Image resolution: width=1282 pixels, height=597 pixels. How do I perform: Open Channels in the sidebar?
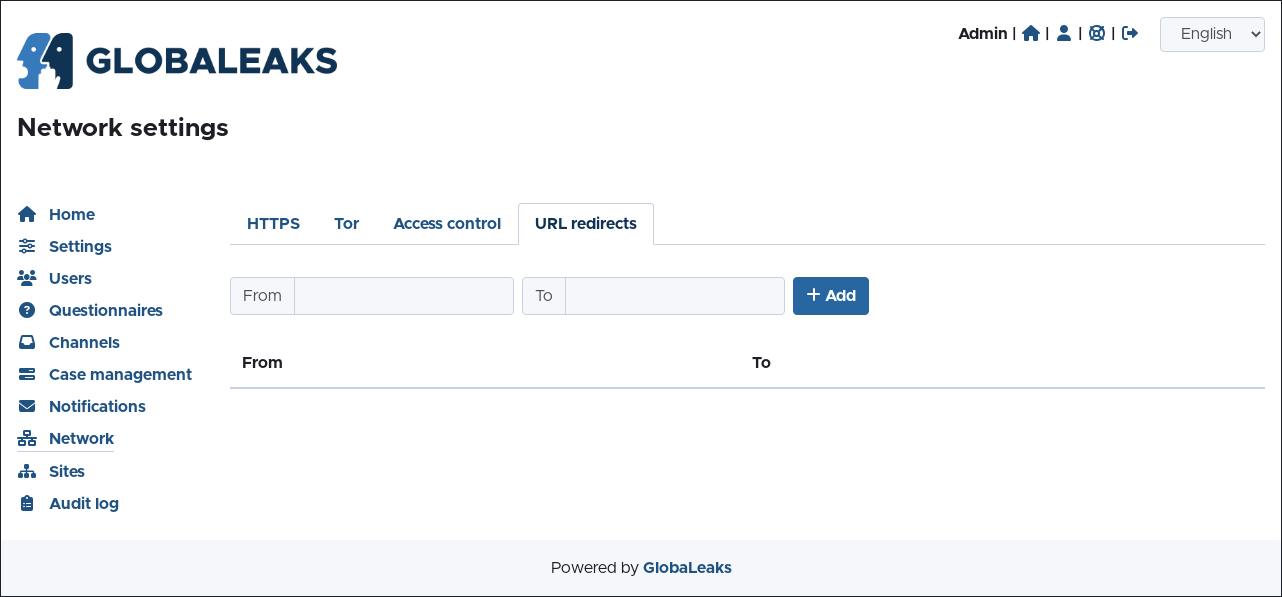pos(84,342)
